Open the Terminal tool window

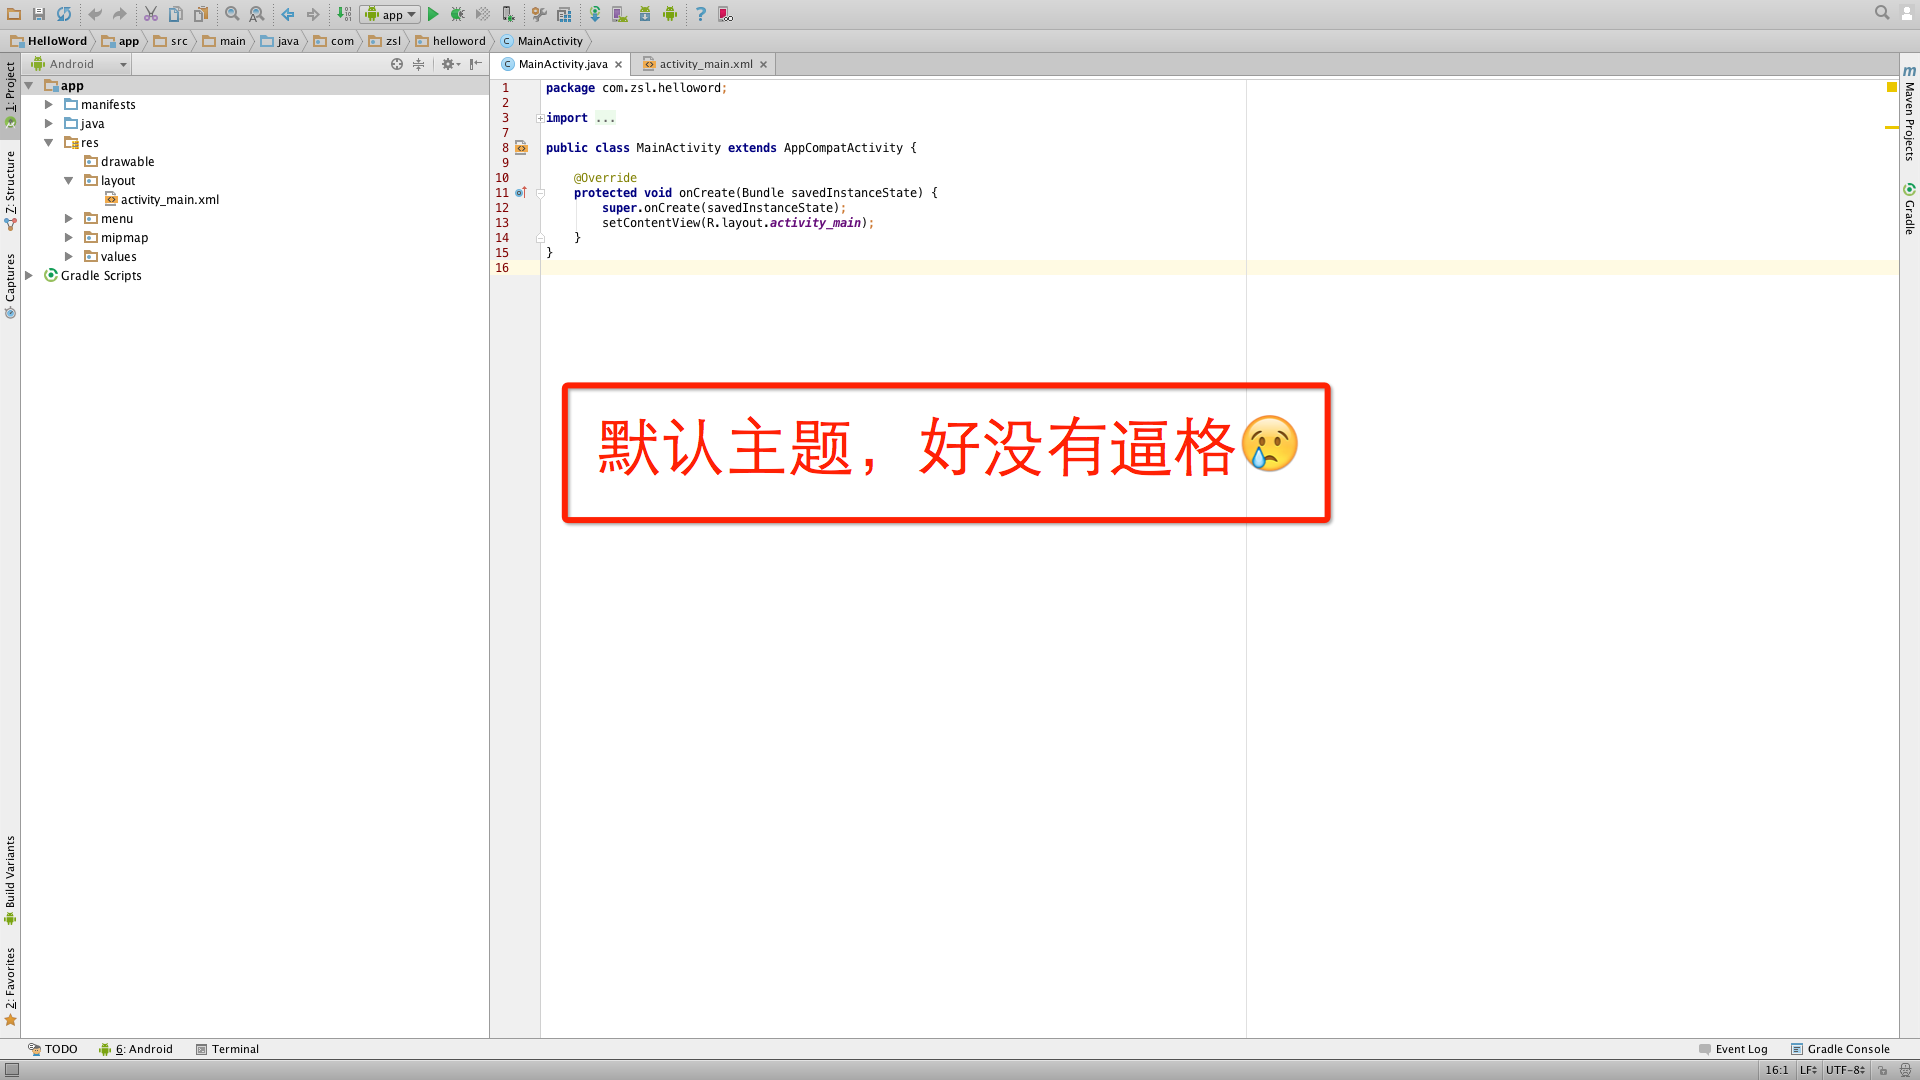227,1049
